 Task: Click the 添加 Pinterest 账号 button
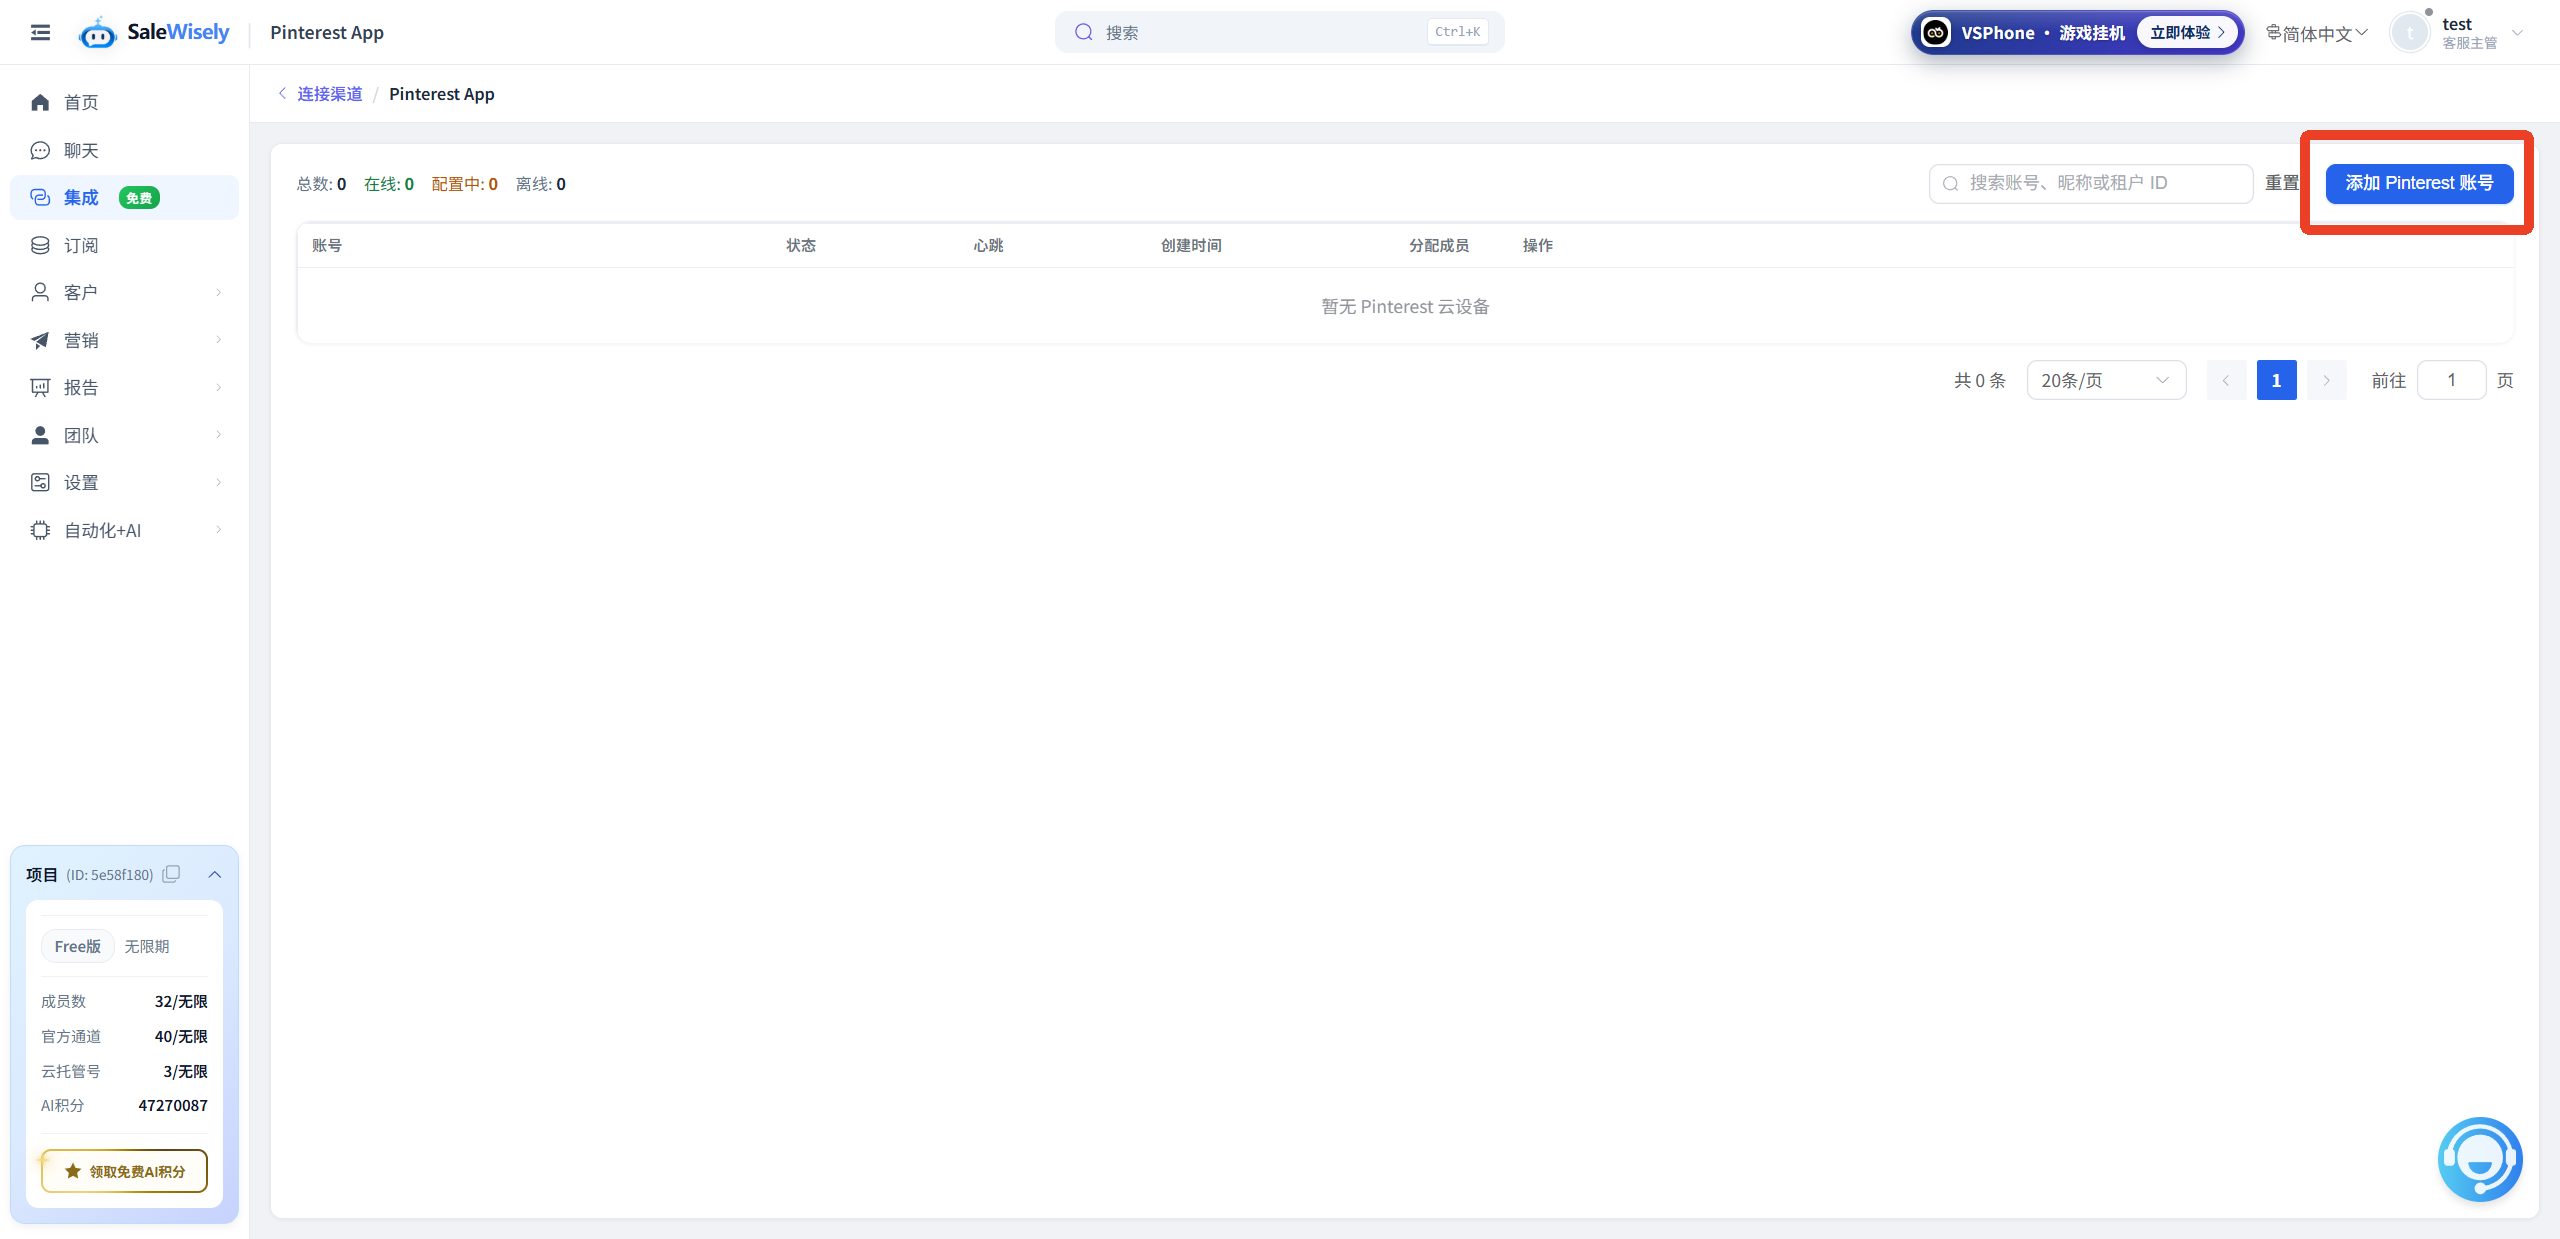pos(2419,183)
